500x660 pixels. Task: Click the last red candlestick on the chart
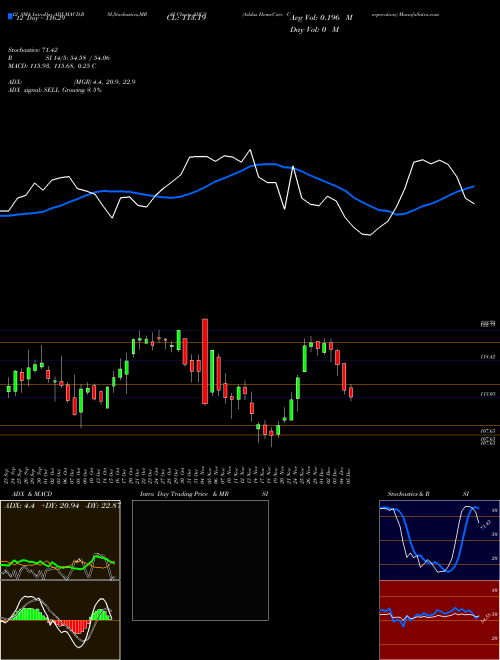click(351, 392)
